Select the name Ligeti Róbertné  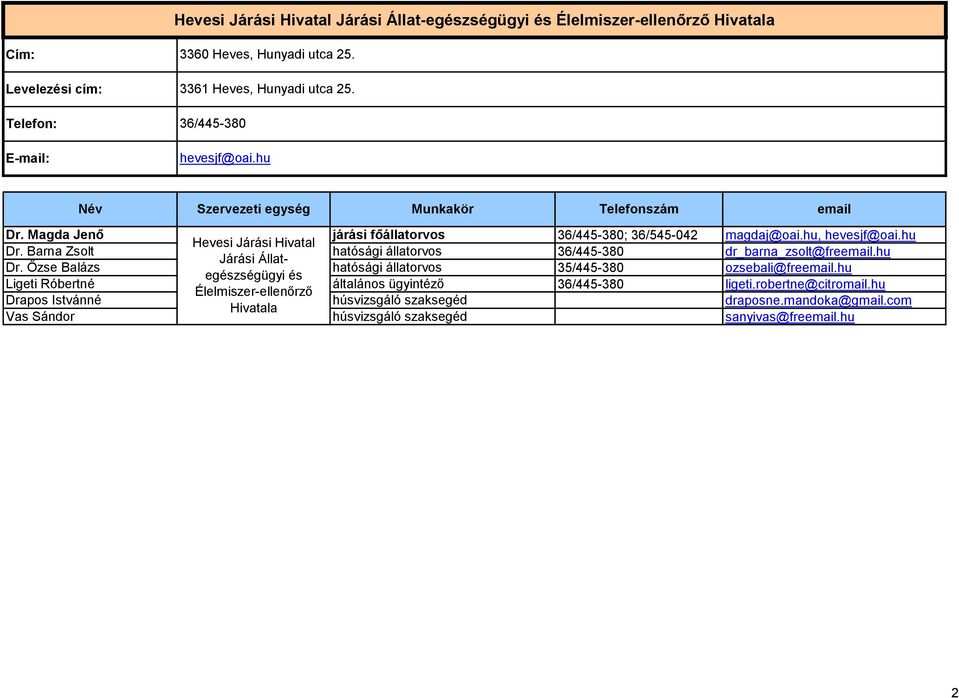point(50,284)
